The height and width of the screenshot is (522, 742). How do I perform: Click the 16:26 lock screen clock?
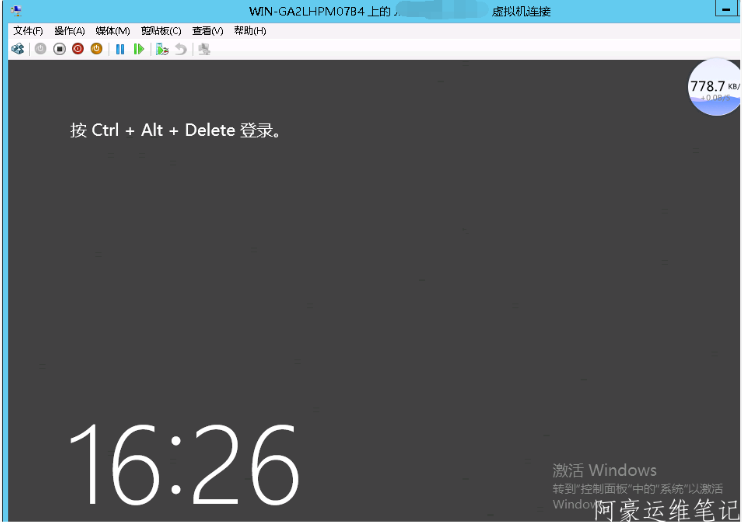coord(184,463)
